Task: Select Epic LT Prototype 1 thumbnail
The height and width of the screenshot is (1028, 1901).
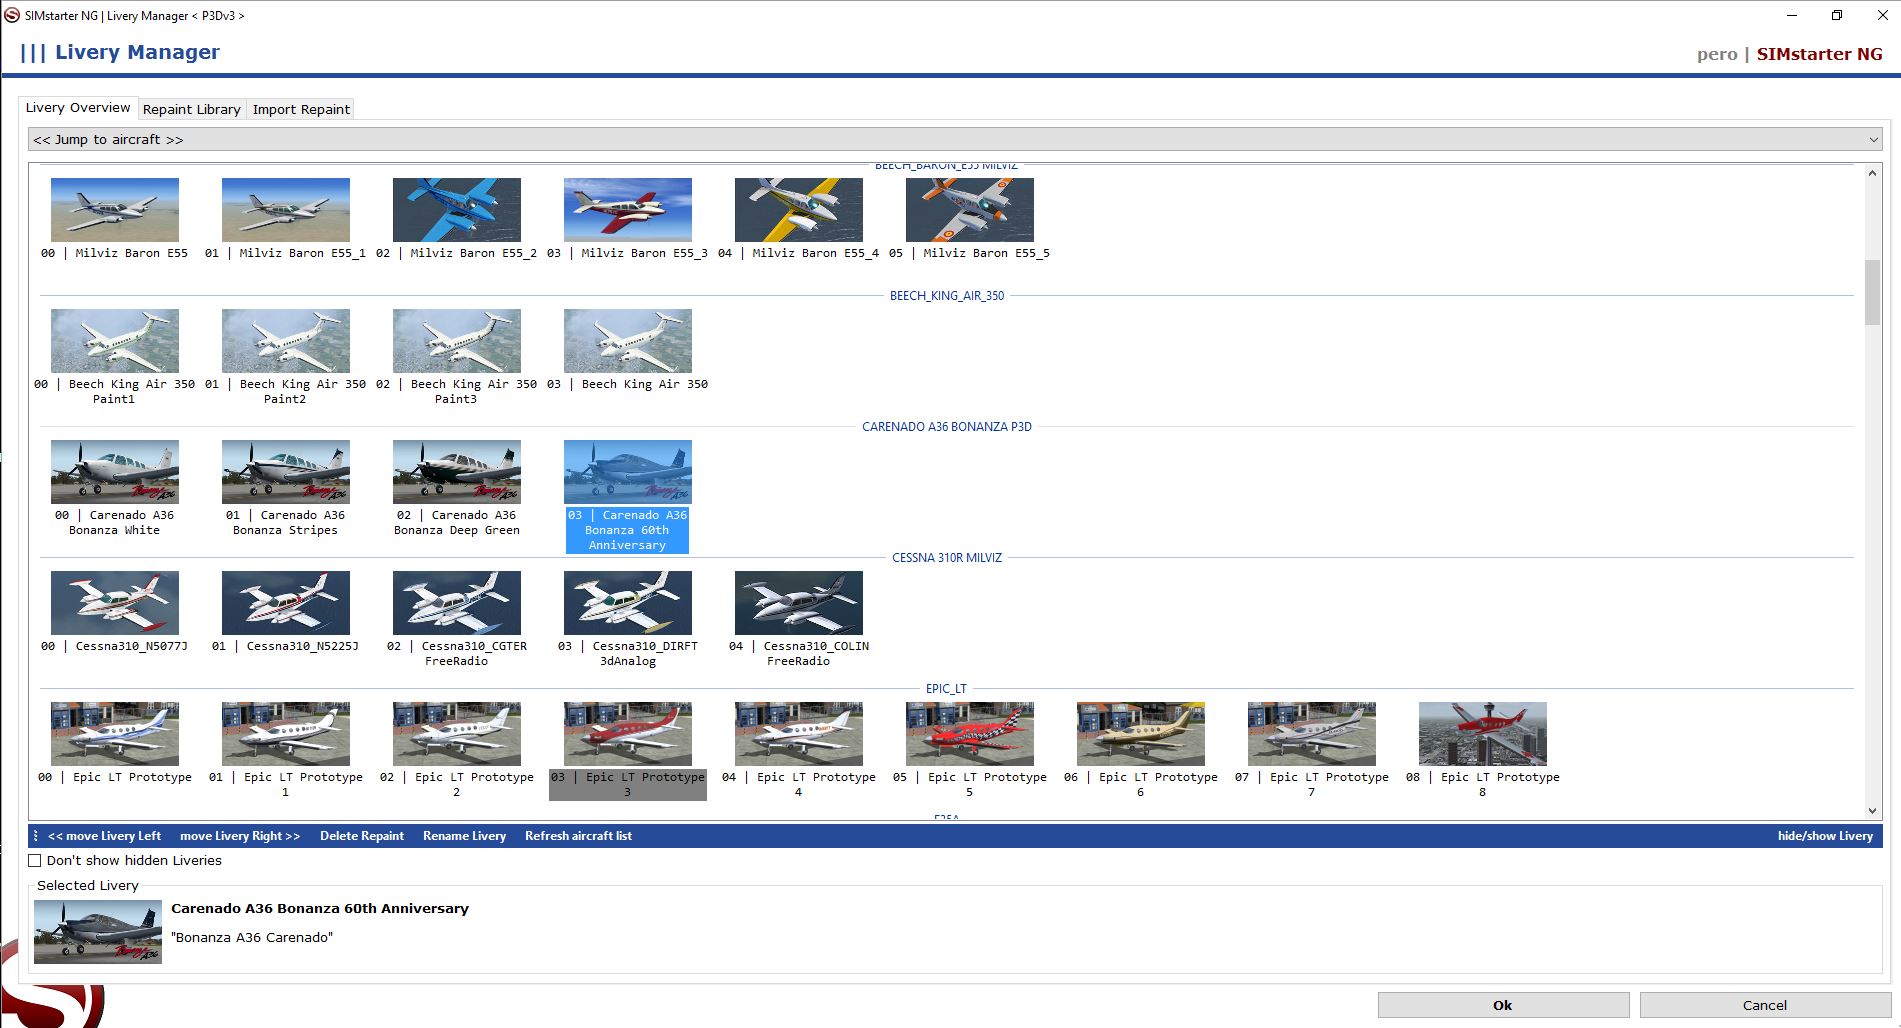Action: pos(286,734)
